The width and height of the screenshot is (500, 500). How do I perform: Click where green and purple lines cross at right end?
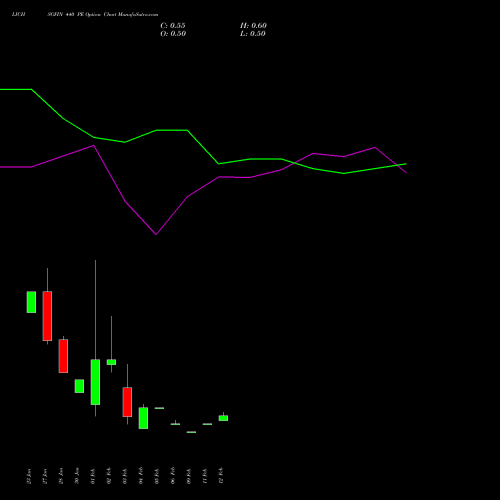(398, 165)
